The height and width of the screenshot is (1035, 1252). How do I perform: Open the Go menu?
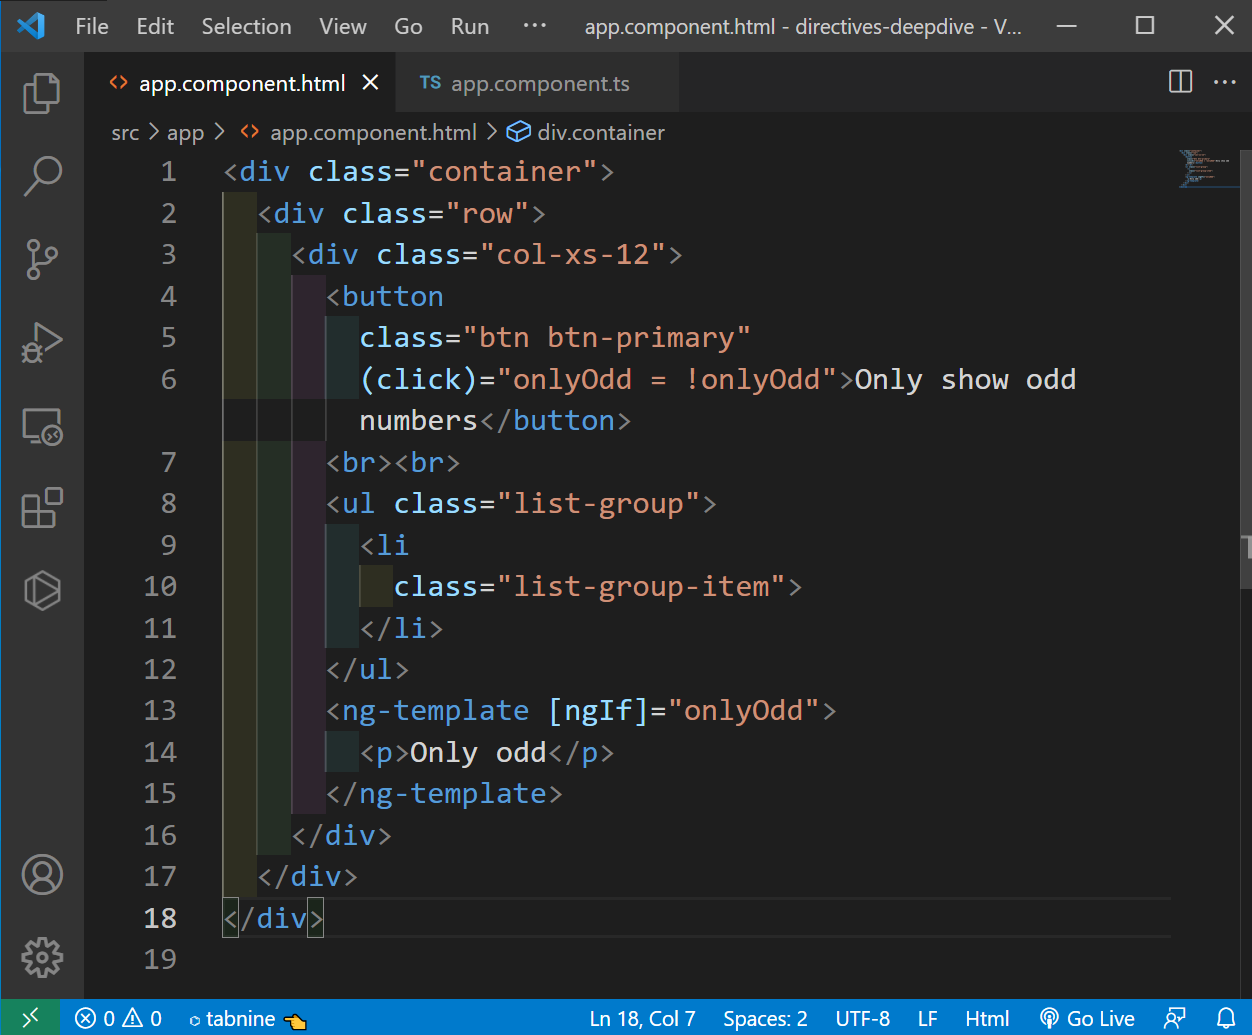408,26
